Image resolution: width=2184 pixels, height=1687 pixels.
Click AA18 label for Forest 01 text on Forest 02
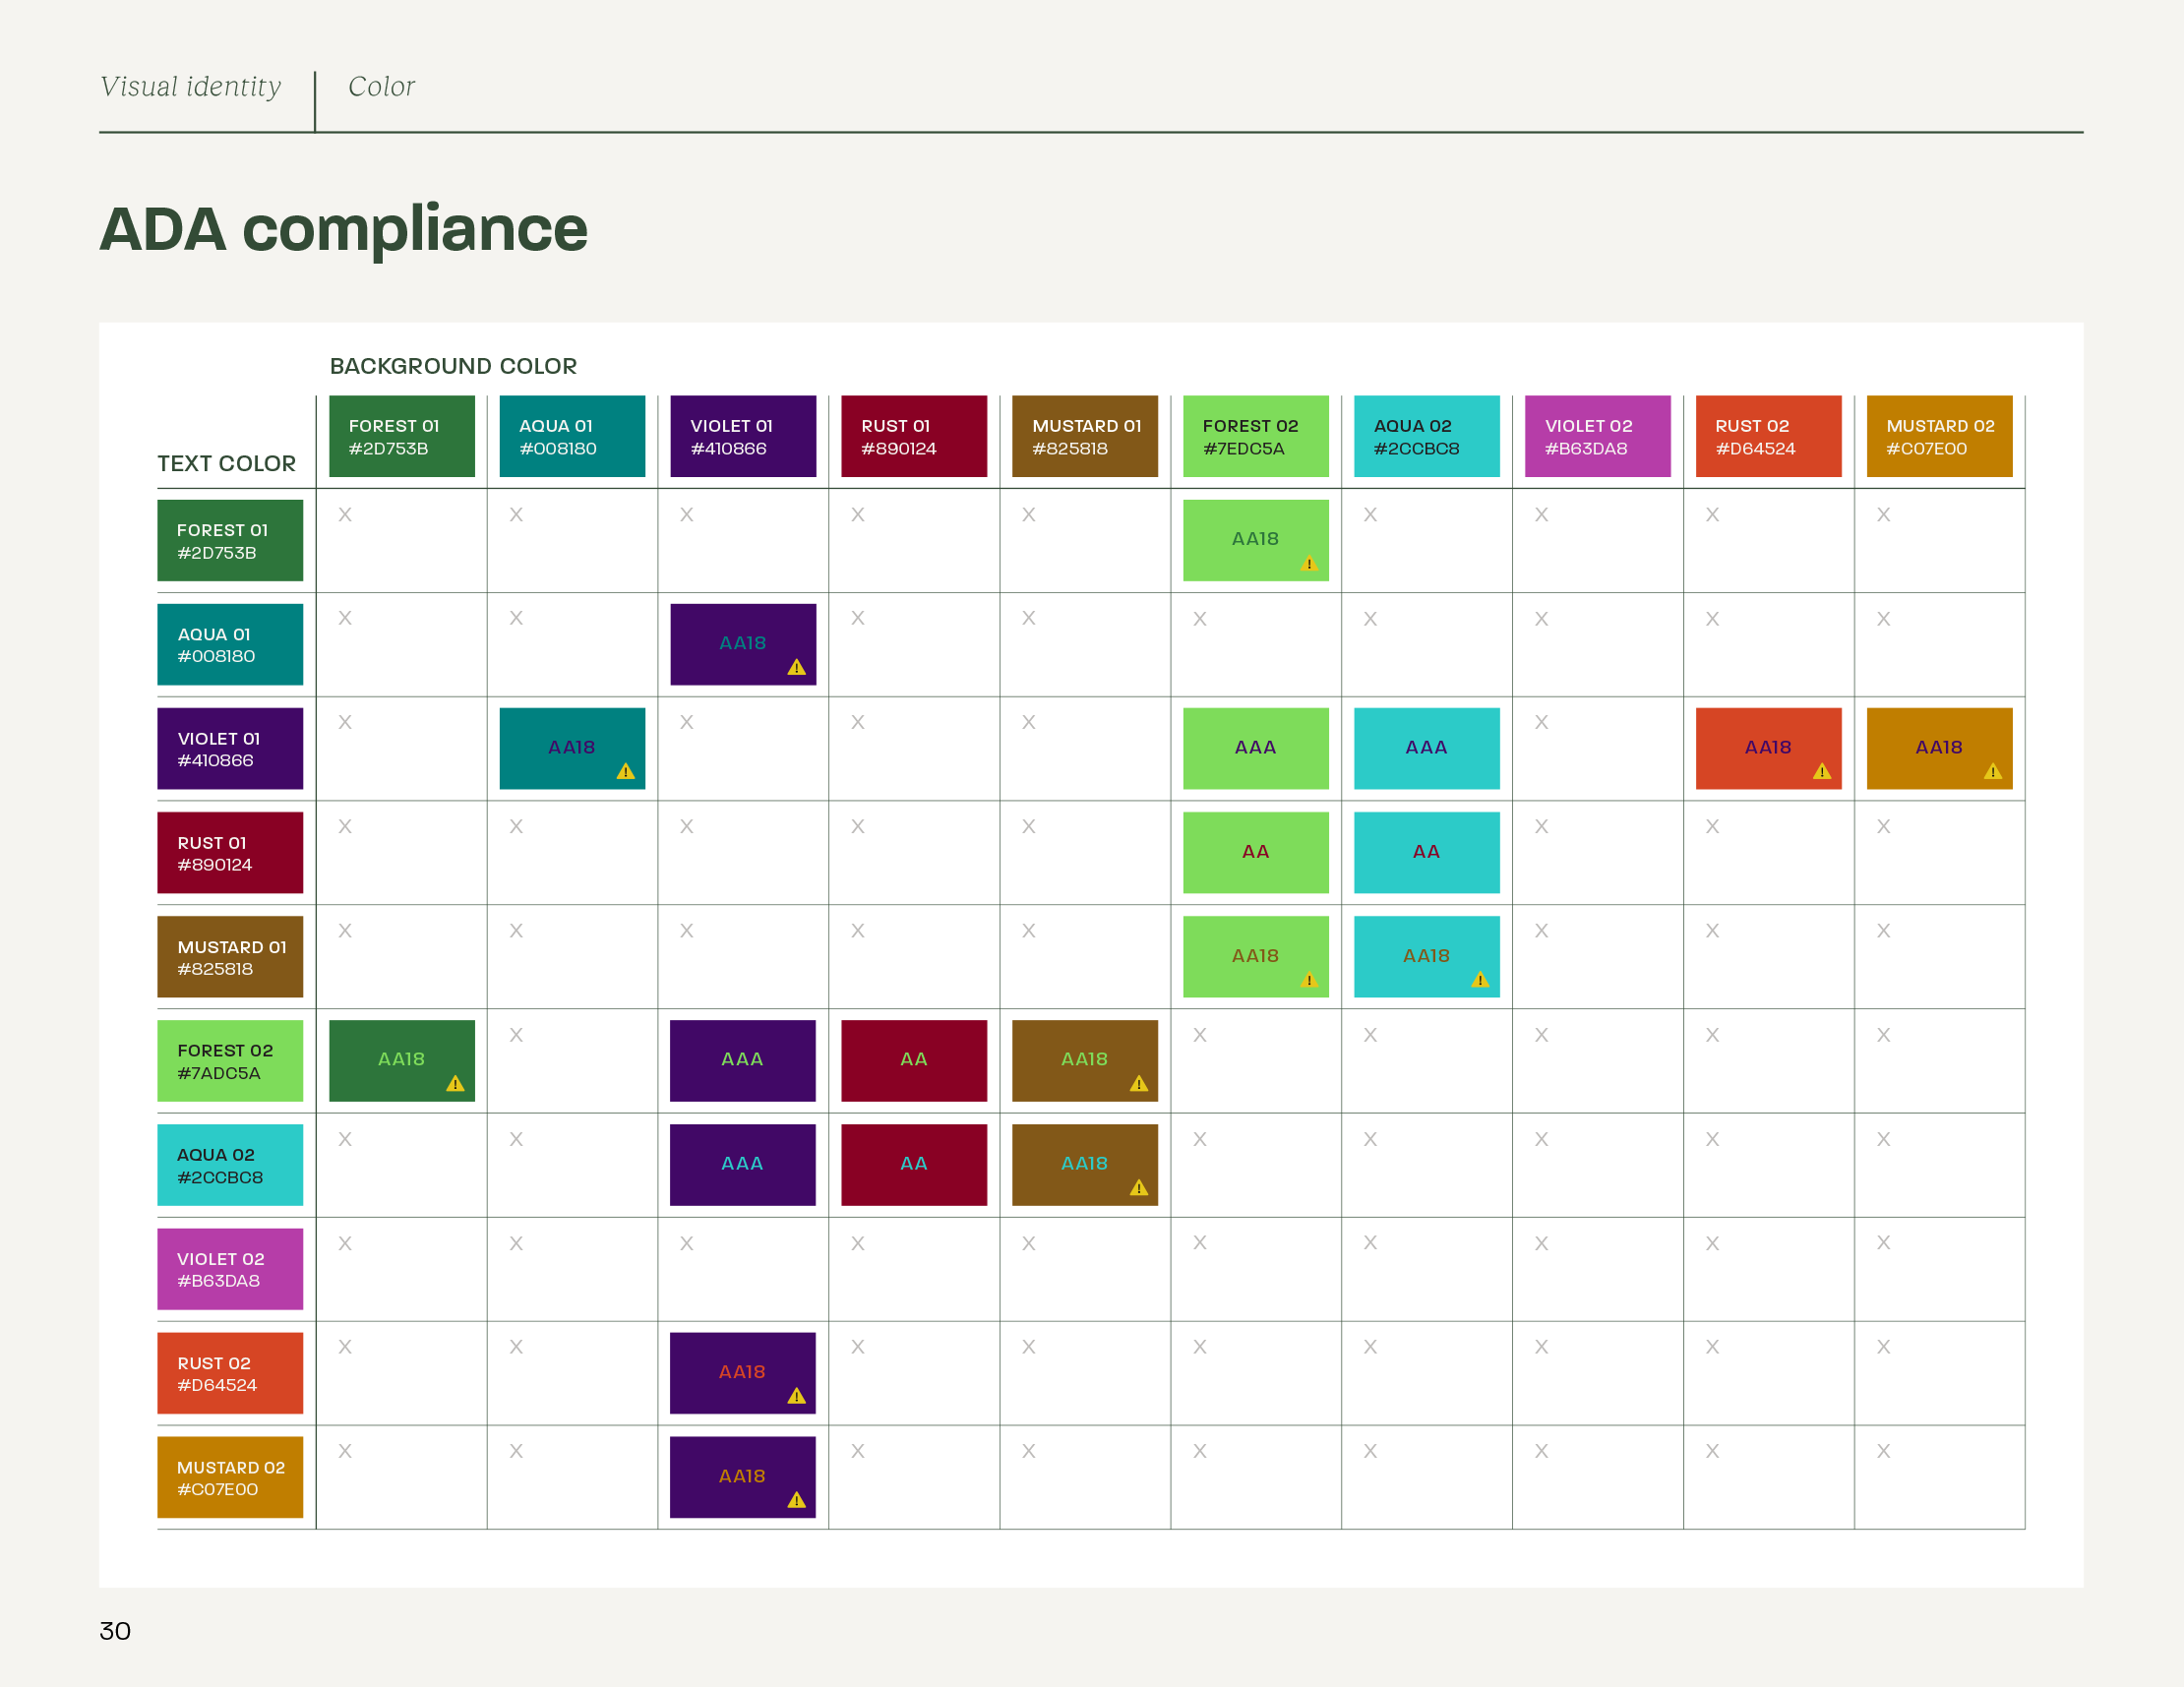pyautogui.click(x=1256, y=539)
